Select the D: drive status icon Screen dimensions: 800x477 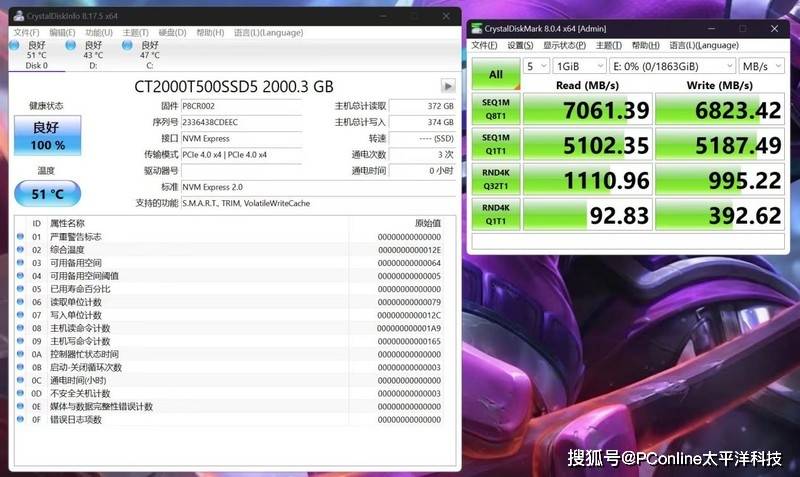point(70,46)
